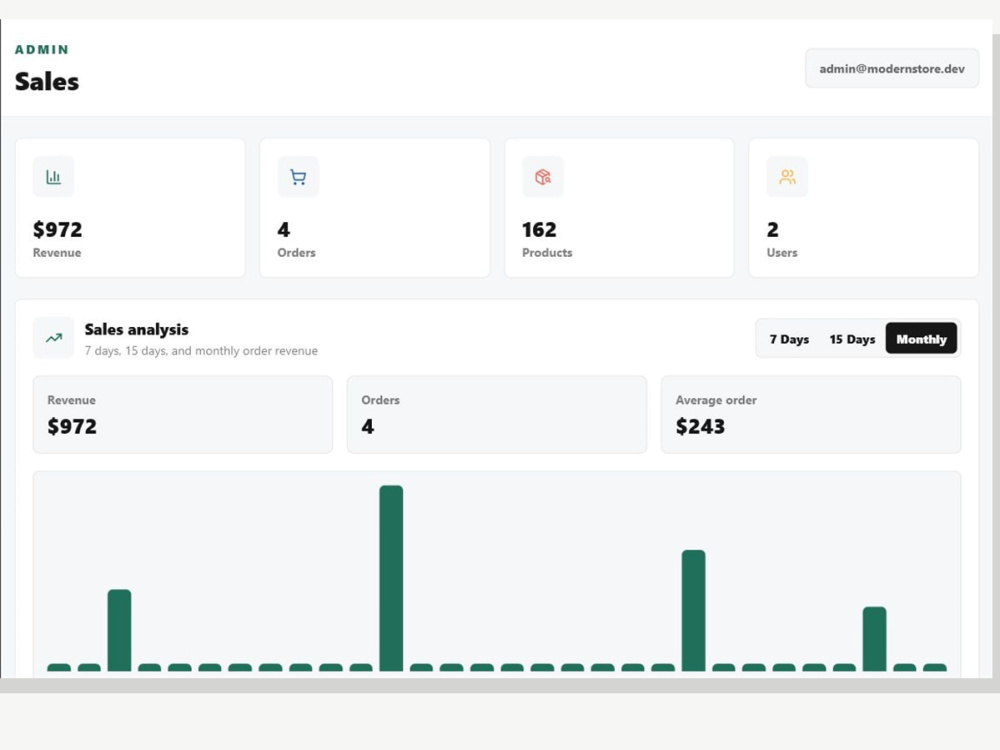
Task: Click the Products label under 162
Action: tap(547, 253)
